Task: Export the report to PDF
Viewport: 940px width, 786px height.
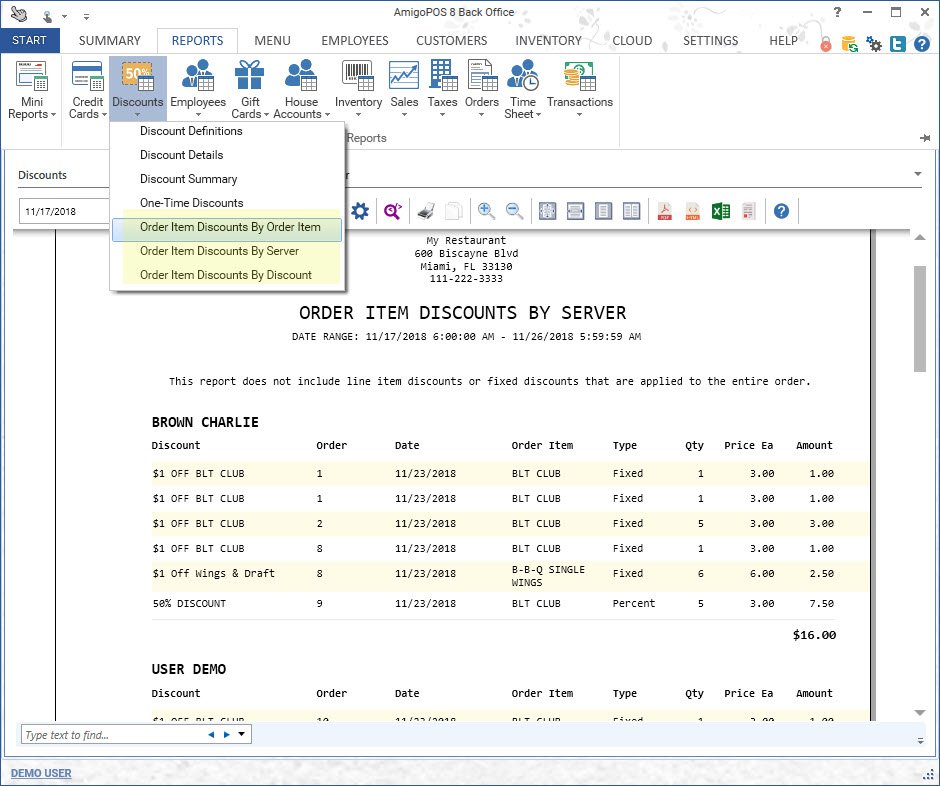Action: tap(664, 211)
